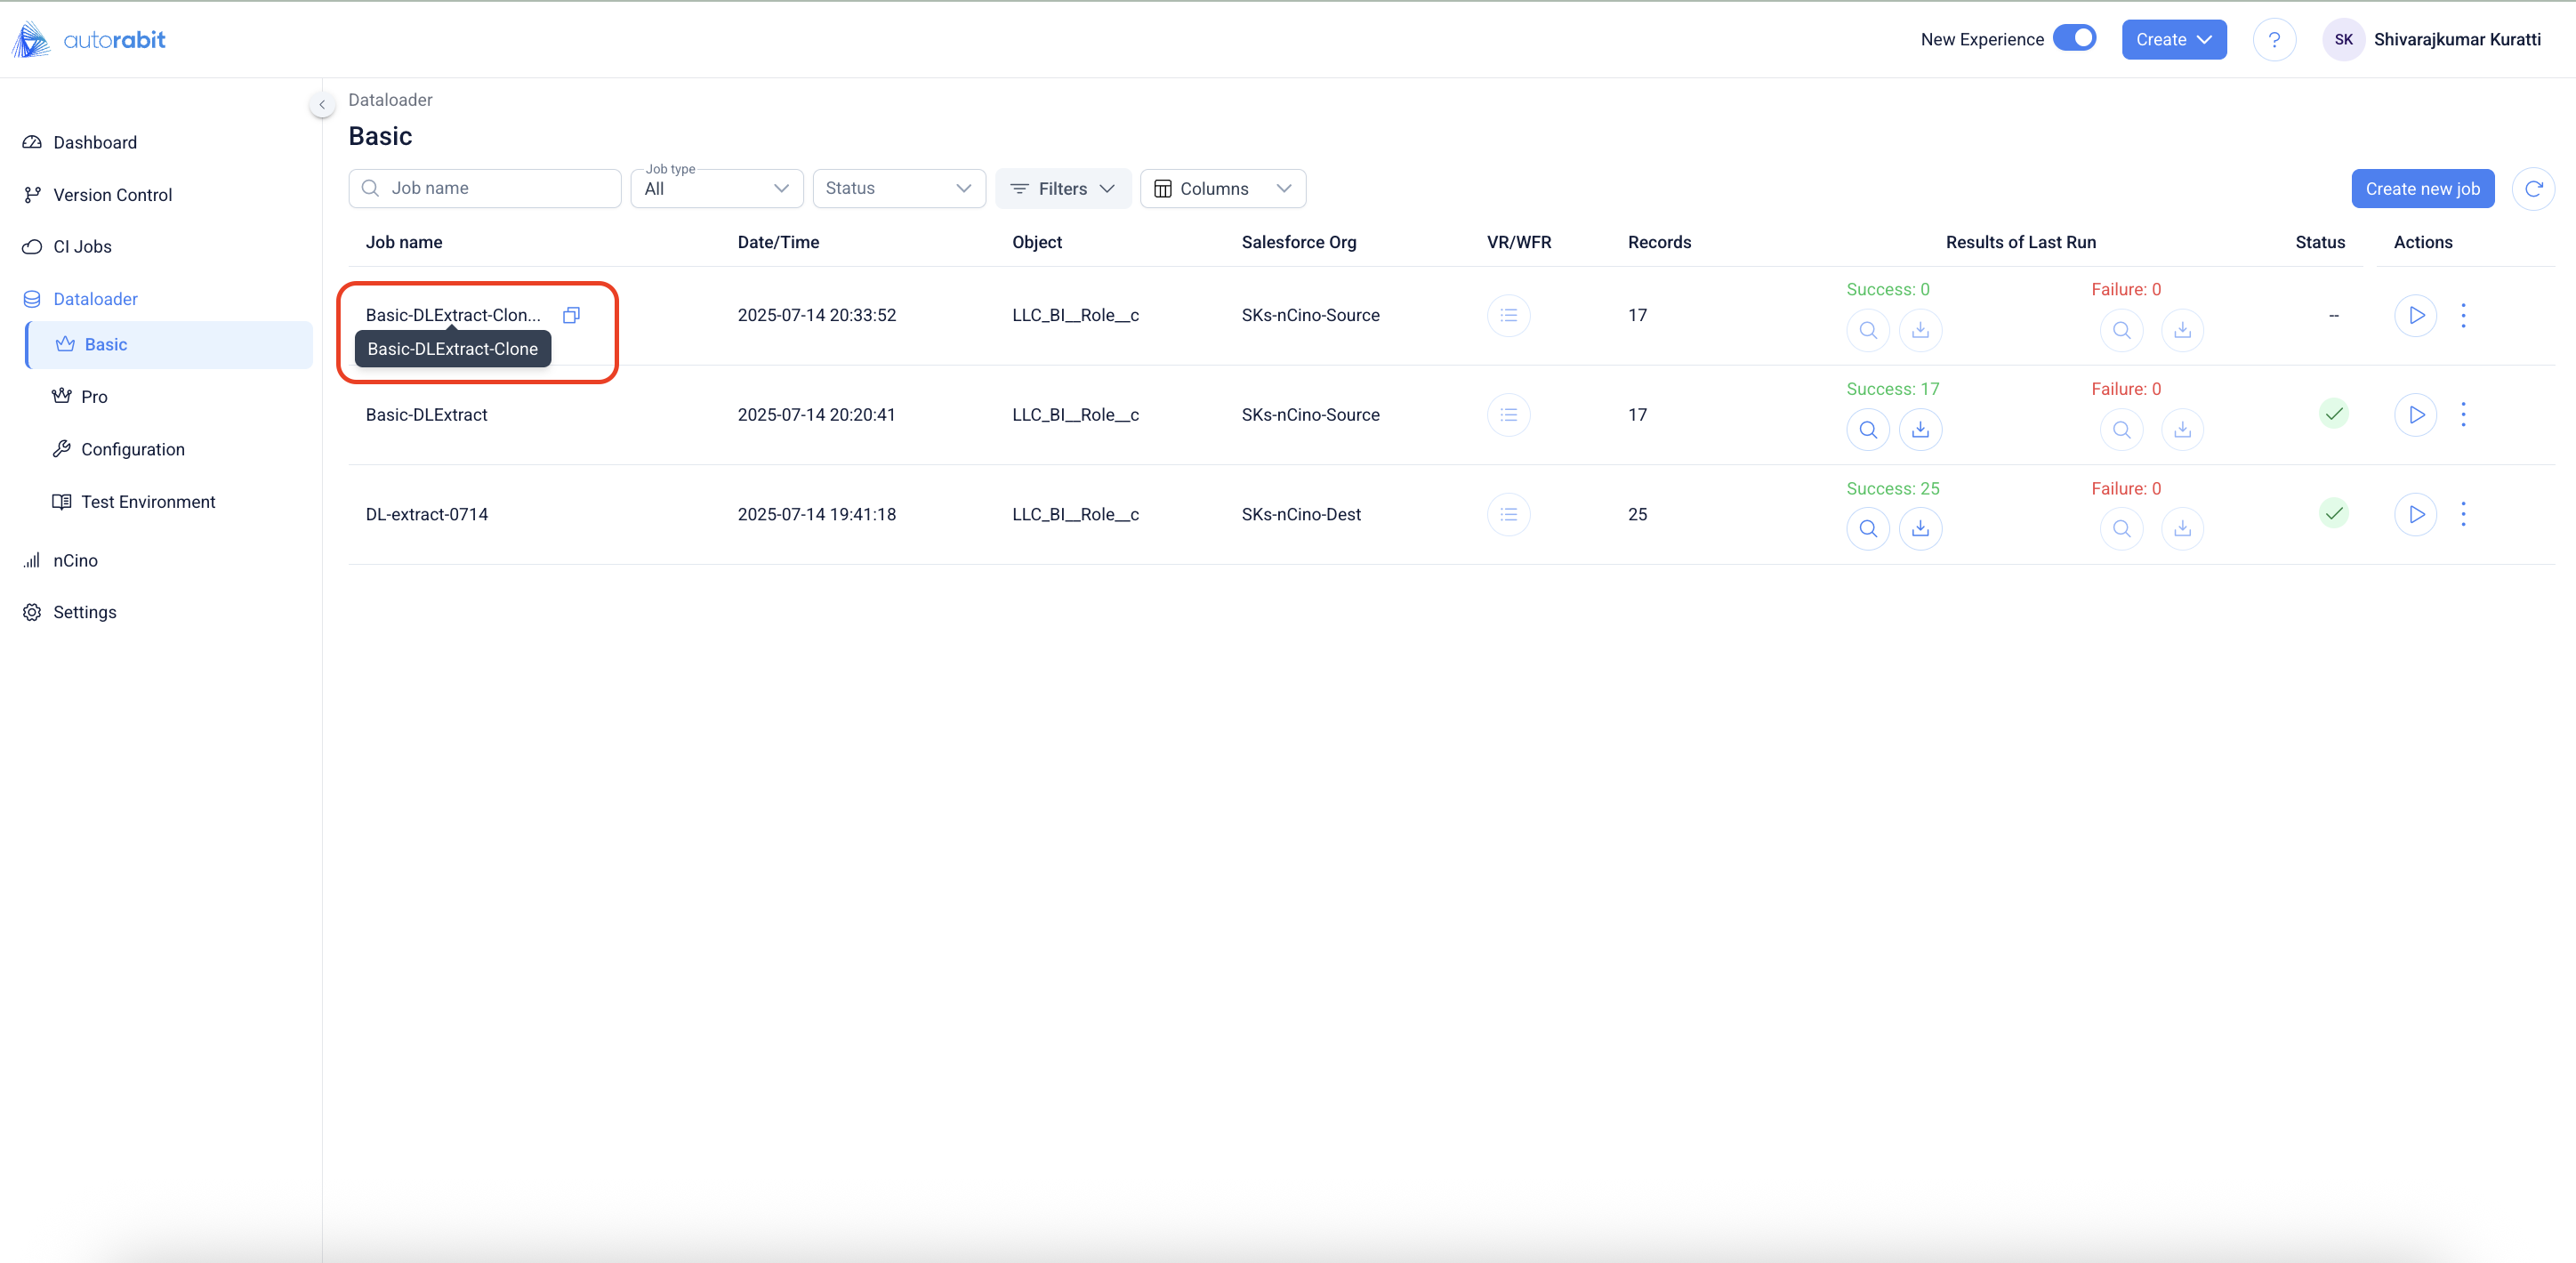Expand the Create dropdown button
The image size is (2576, 1263).
pyautogui.click(x=2173, y=40)
